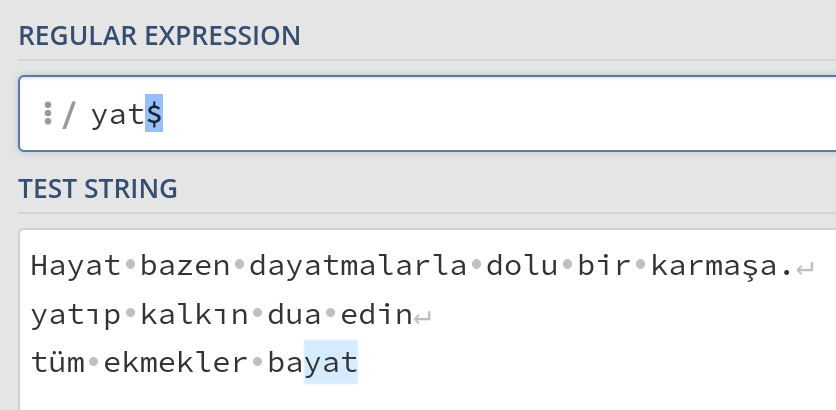Click the newline marker after 'edin'
Viewport: 836px width, 410px height.
click(422, 318)
